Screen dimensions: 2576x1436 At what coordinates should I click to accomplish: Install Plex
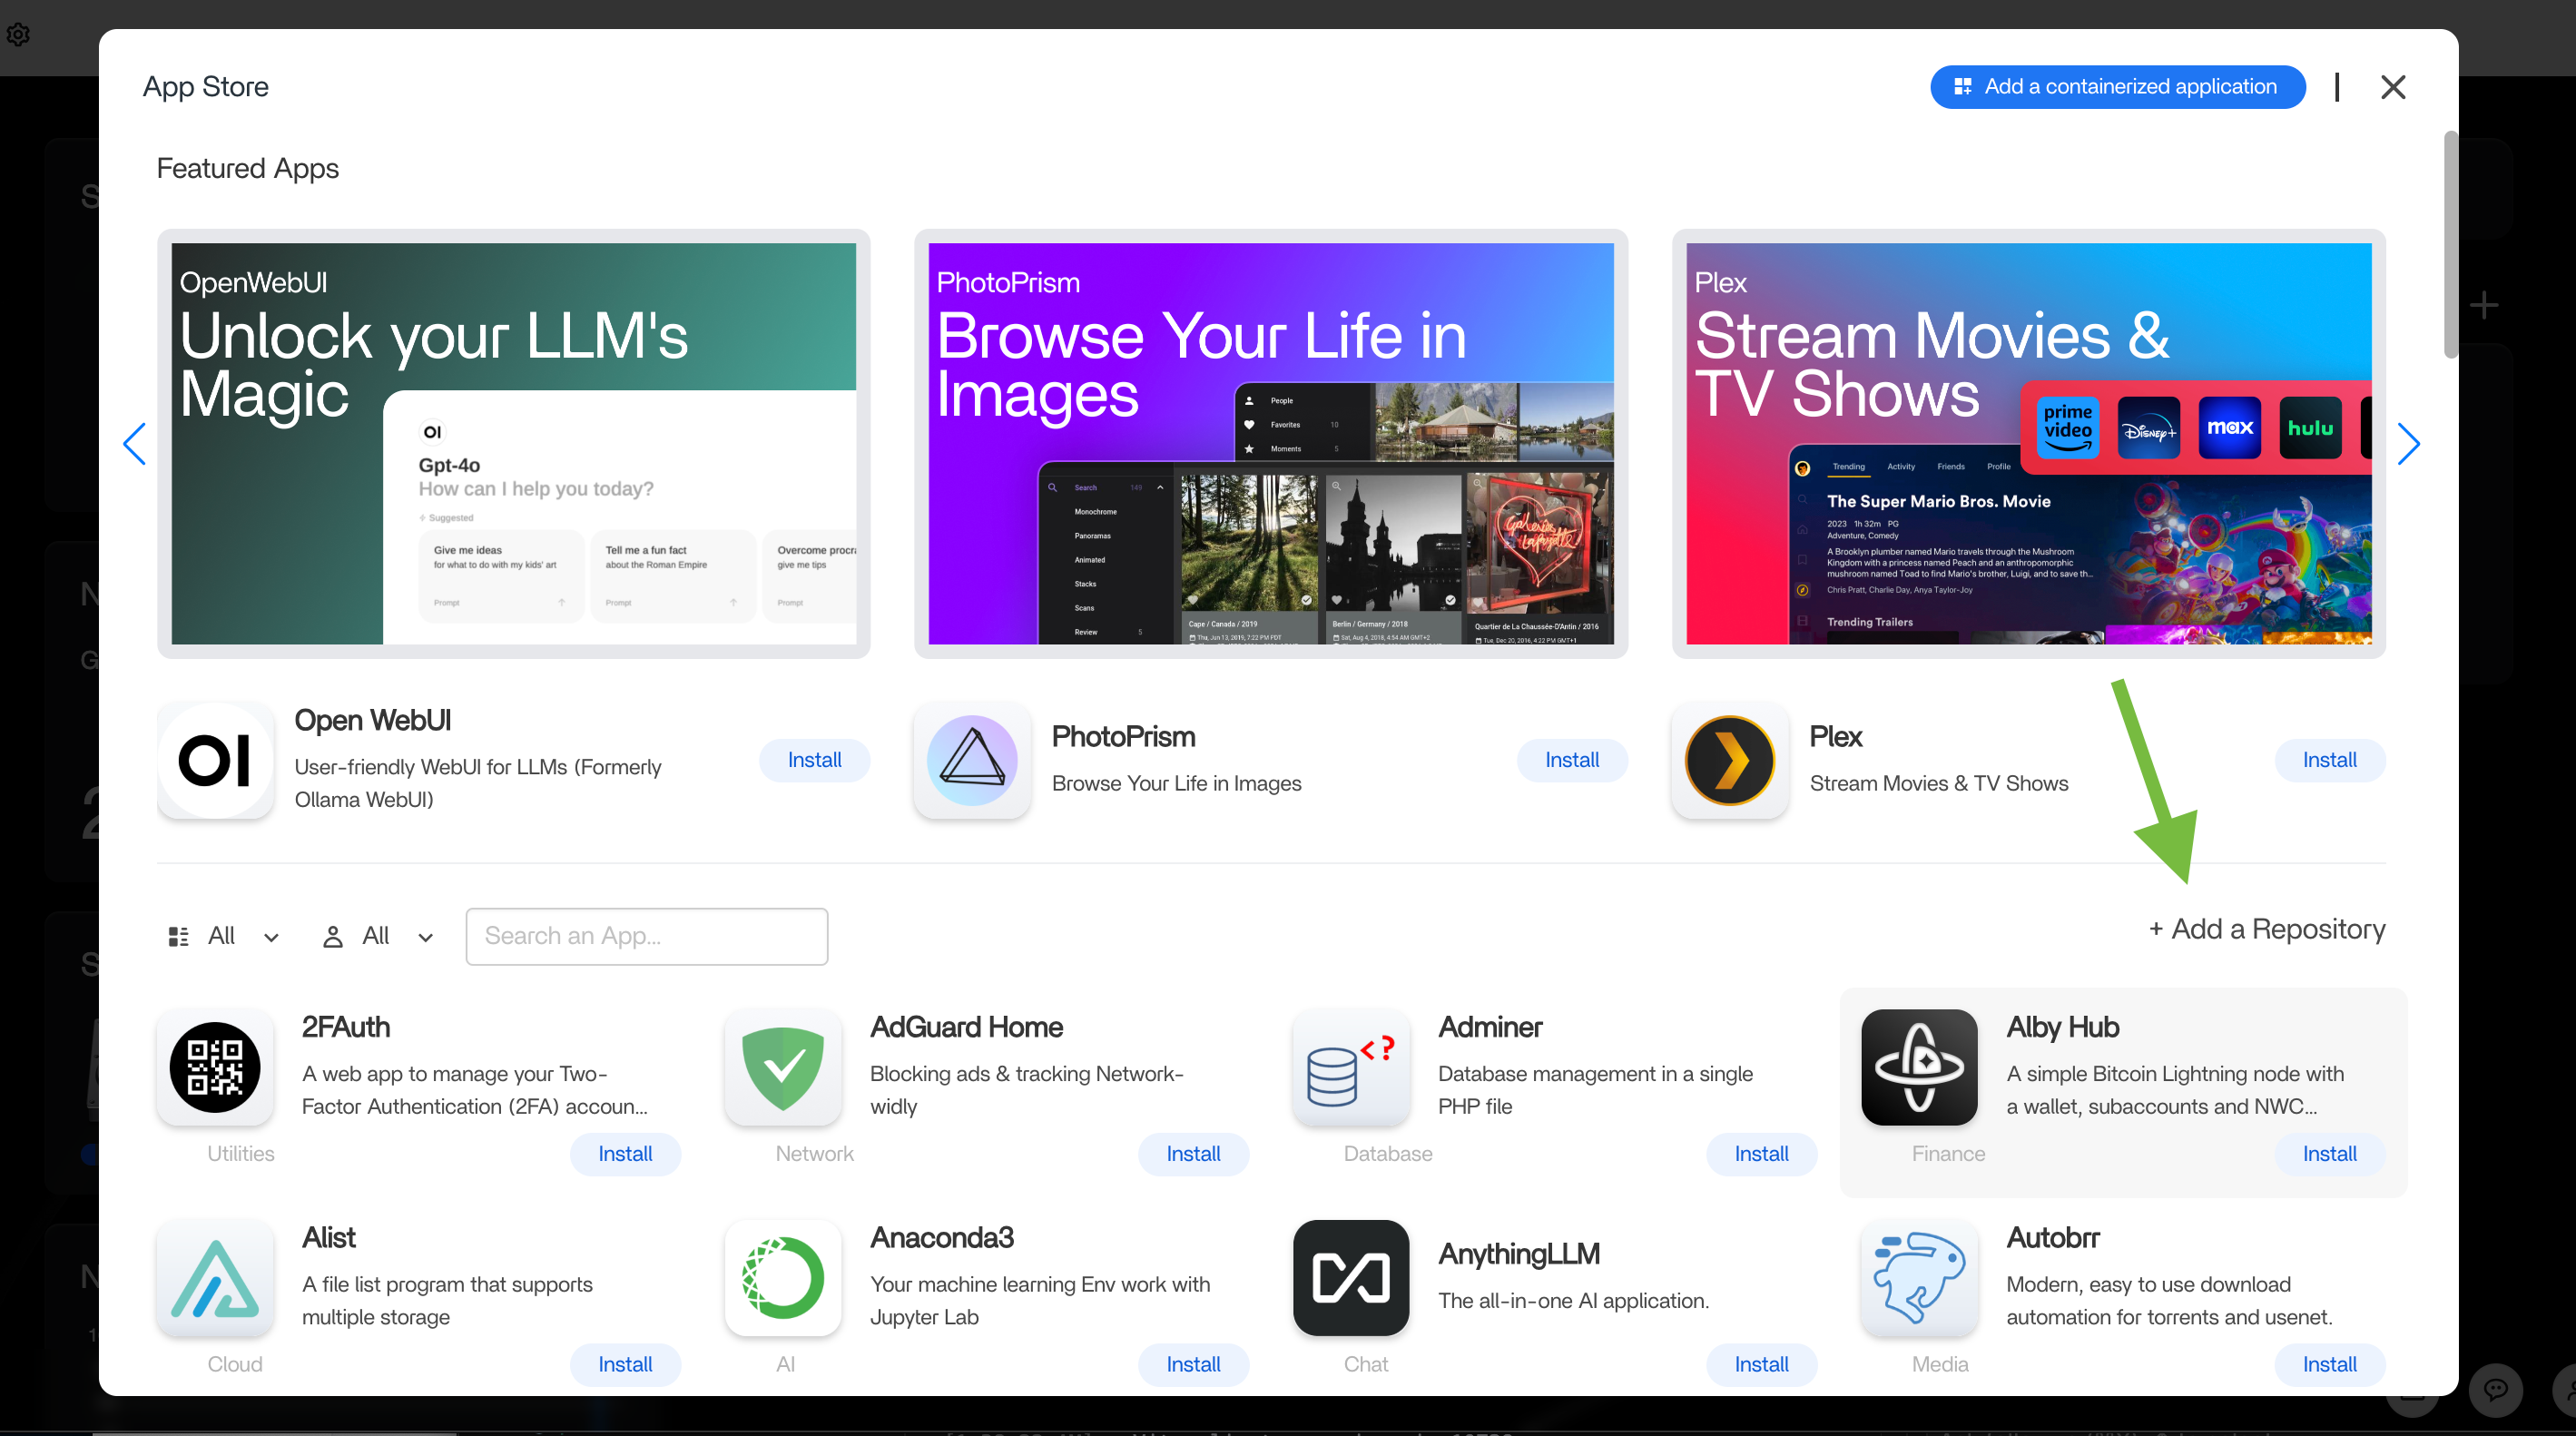2329,760
